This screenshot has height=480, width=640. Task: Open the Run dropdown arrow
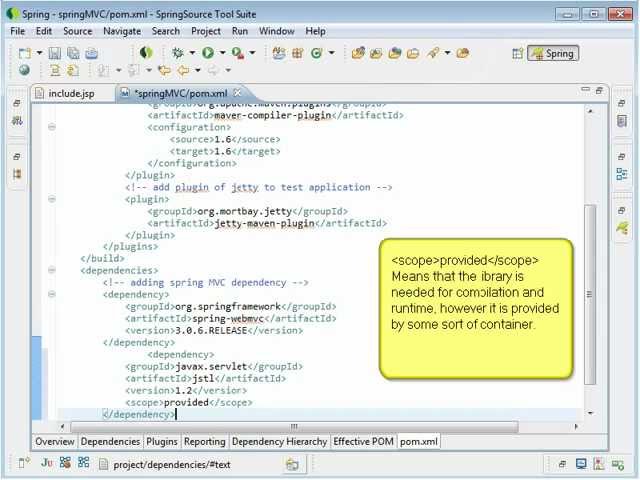[x=223, y=53]
